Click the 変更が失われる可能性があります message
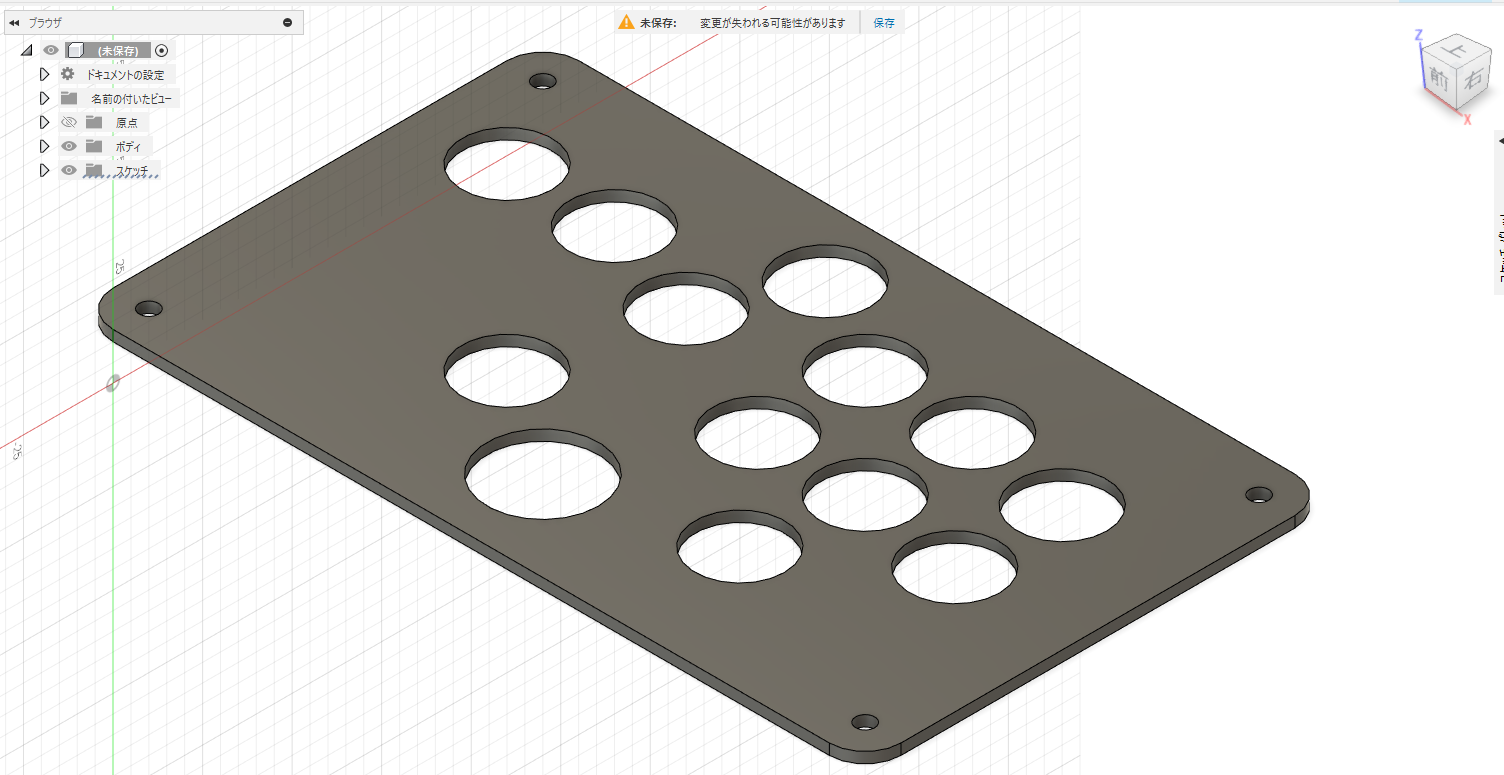The width and height of the screenshot is (1504, 775). pyautogui.click(x=772, y=22)
